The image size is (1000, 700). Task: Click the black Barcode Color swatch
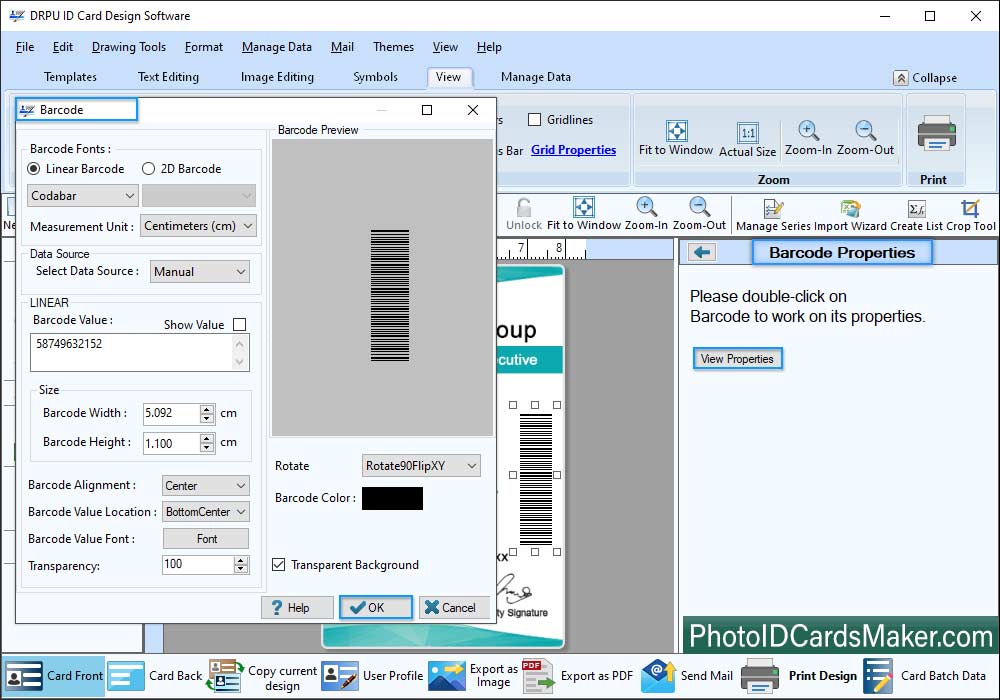pos(392,499)
